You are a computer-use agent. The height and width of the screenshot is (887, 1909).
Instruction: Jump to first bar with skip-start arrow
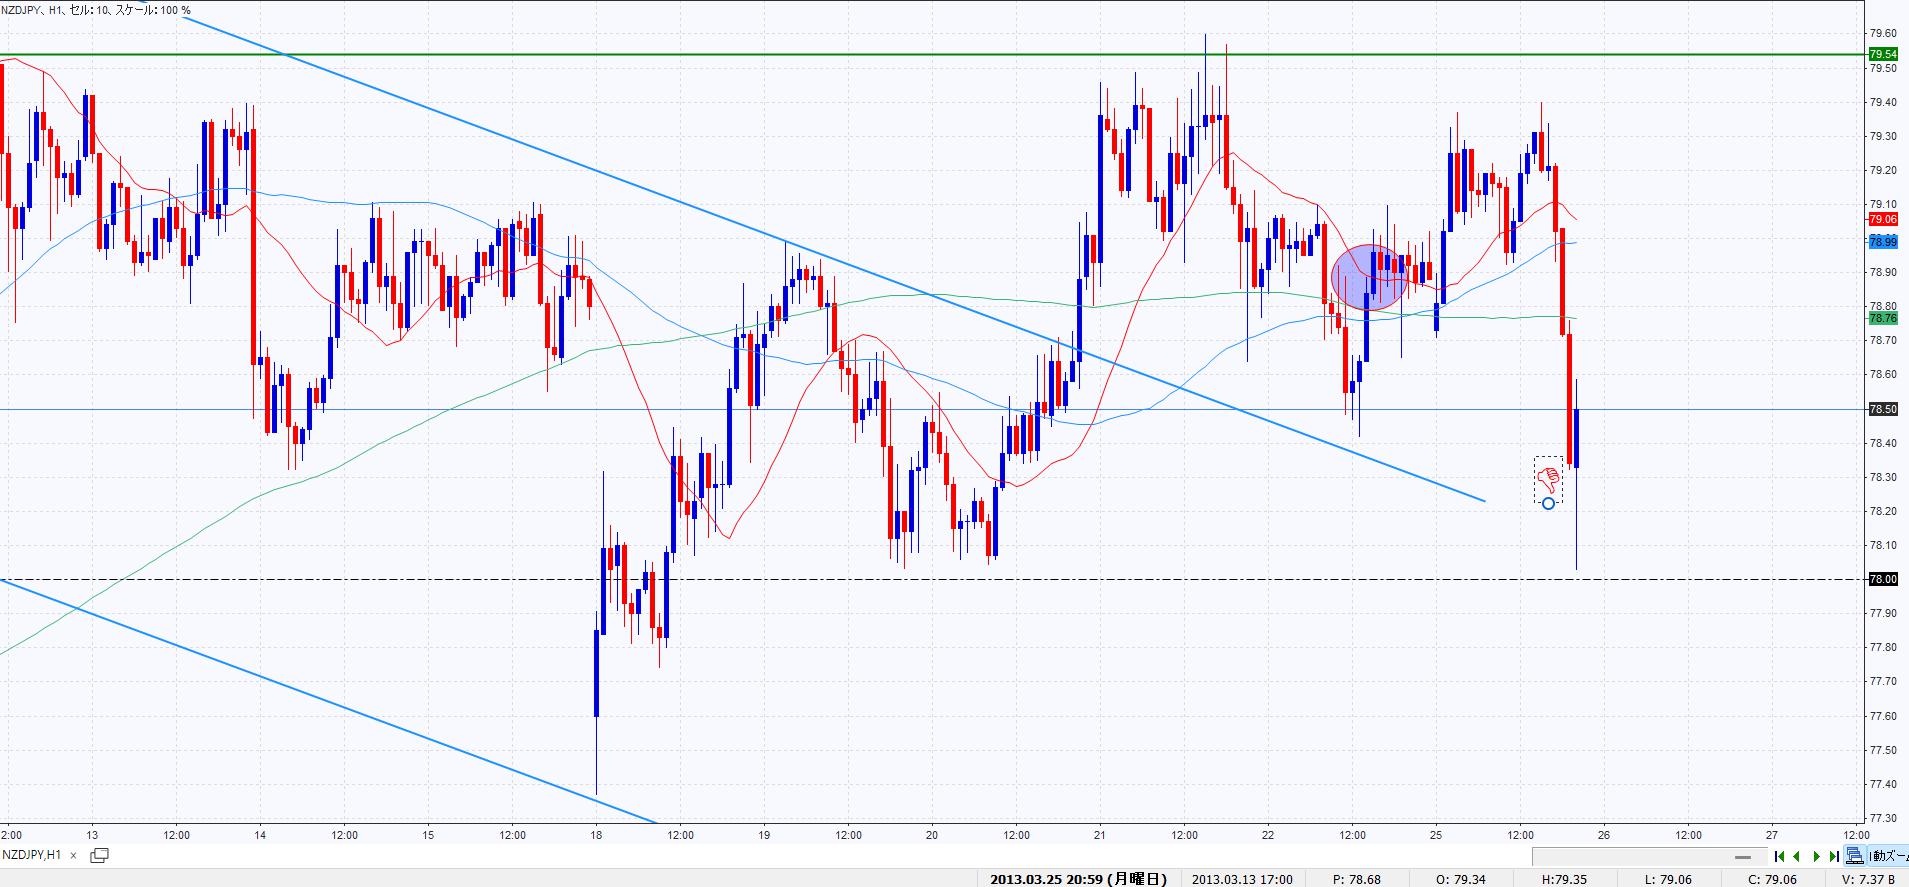coord(1780,856)
